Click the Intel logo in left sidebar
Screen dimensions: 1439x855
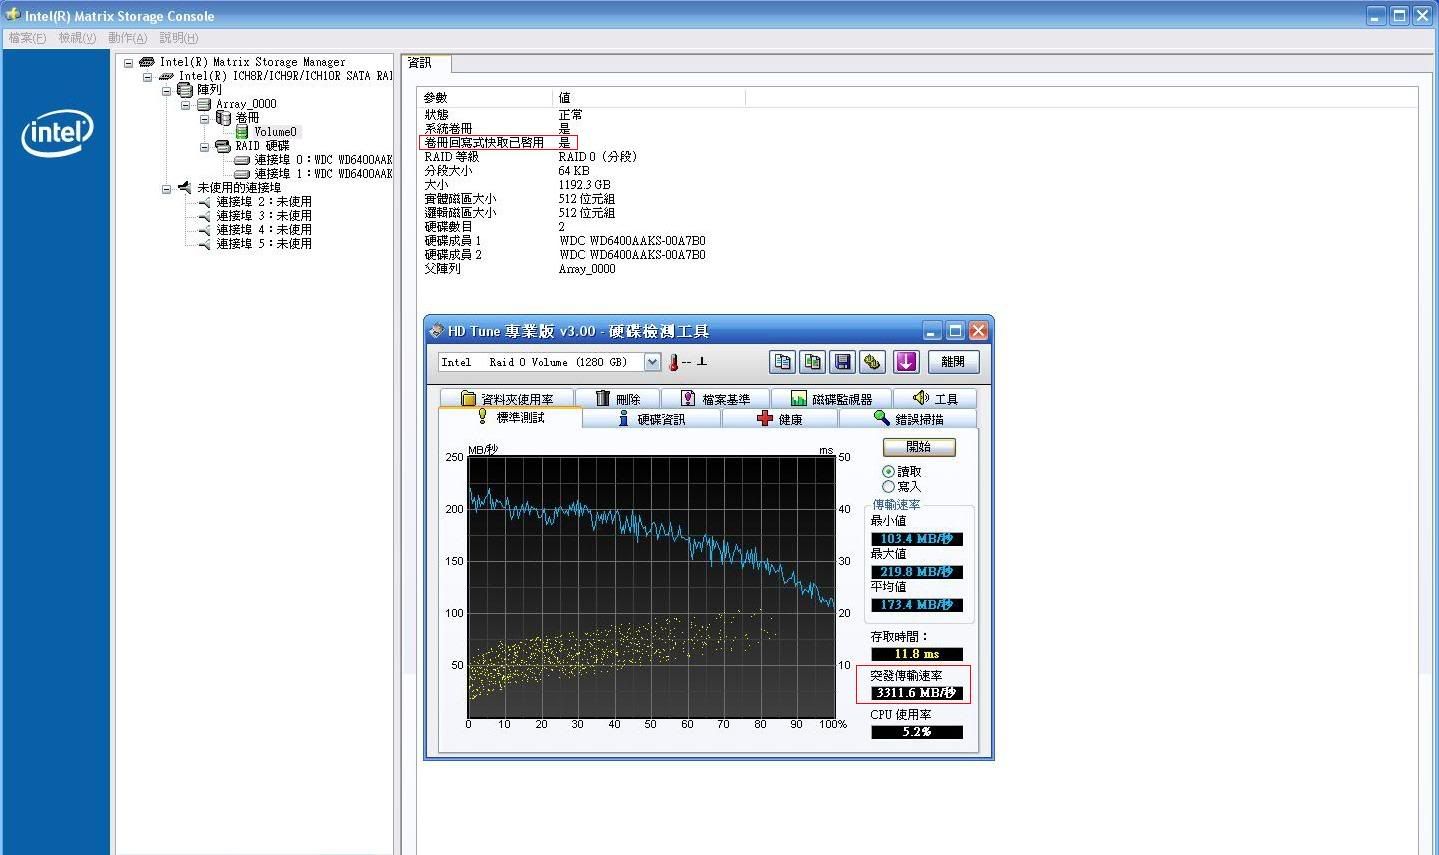pyautogui.click(x=56, y=132)
